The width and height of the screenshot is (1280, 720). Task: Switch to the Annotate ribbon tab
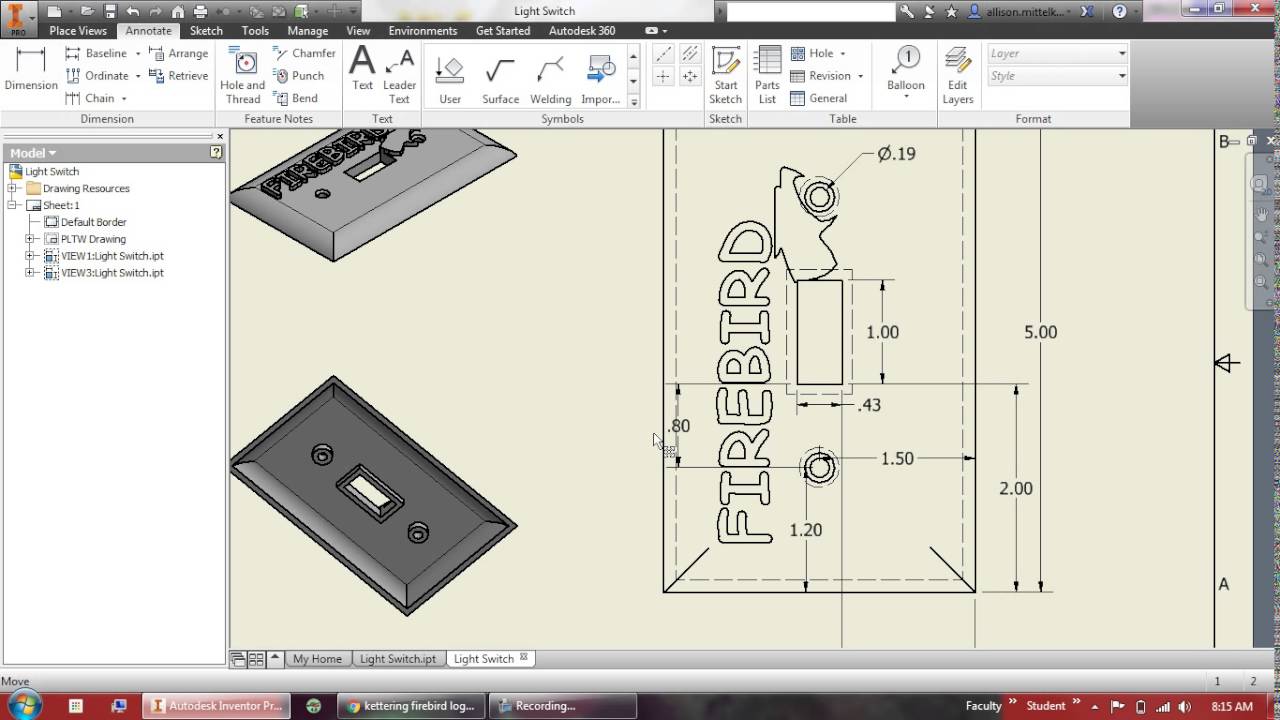pyautogui.click(x=148, y=30)
